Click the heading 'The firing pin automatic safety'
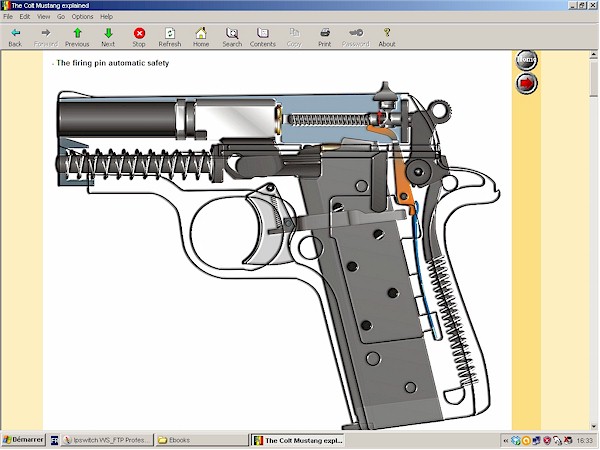Screen dimensions: 600x450 tap(112, 63)
